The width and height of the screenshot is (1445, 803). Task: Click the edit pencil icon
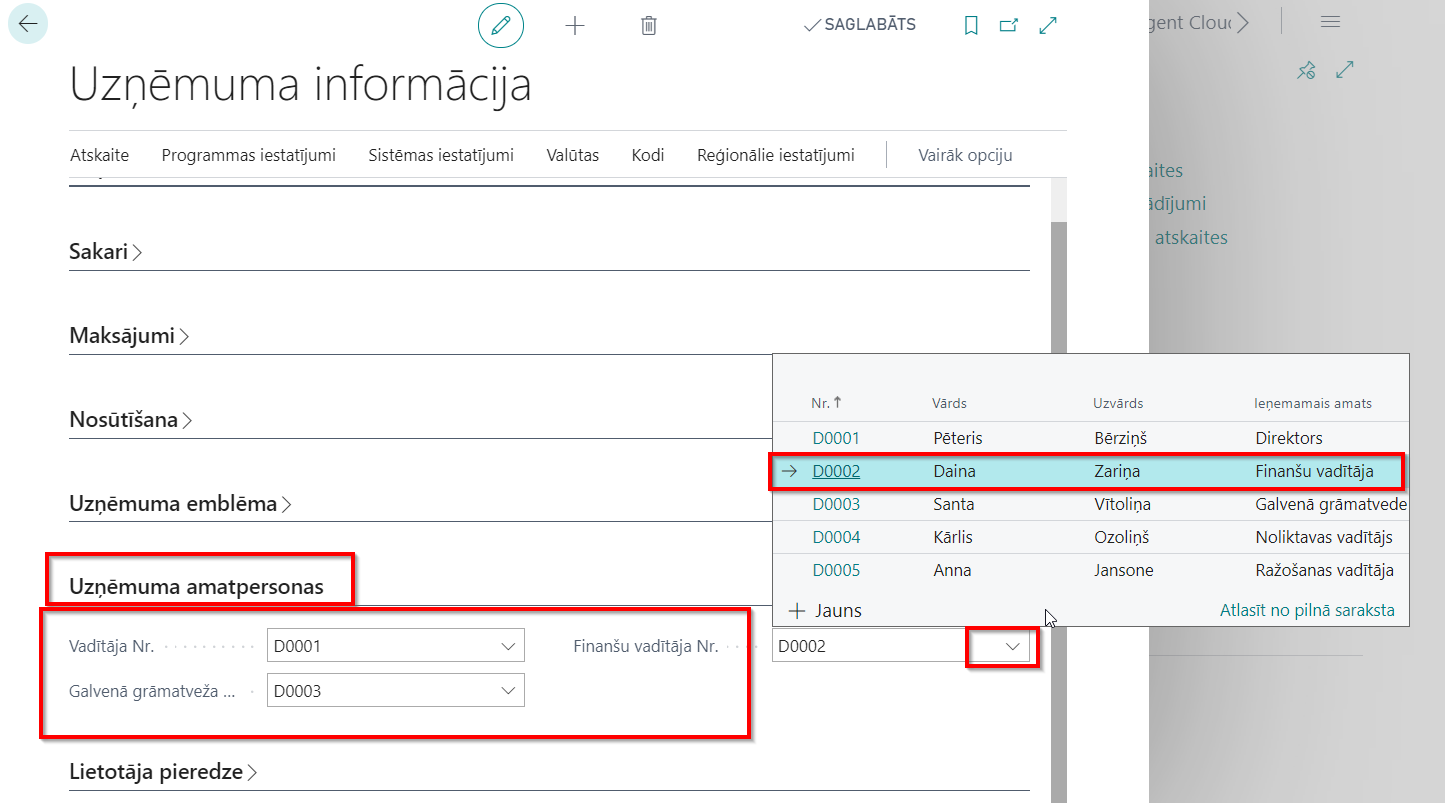pos(501,26)
